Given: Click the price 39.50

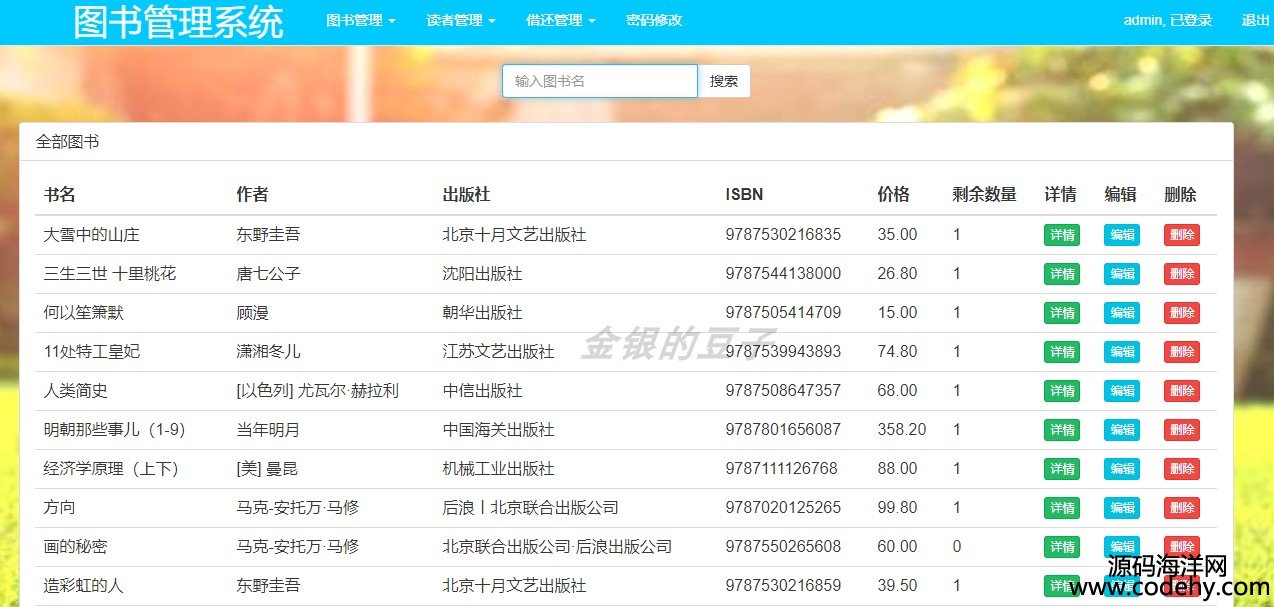Looking at the screenshot, I should (897, 586).
